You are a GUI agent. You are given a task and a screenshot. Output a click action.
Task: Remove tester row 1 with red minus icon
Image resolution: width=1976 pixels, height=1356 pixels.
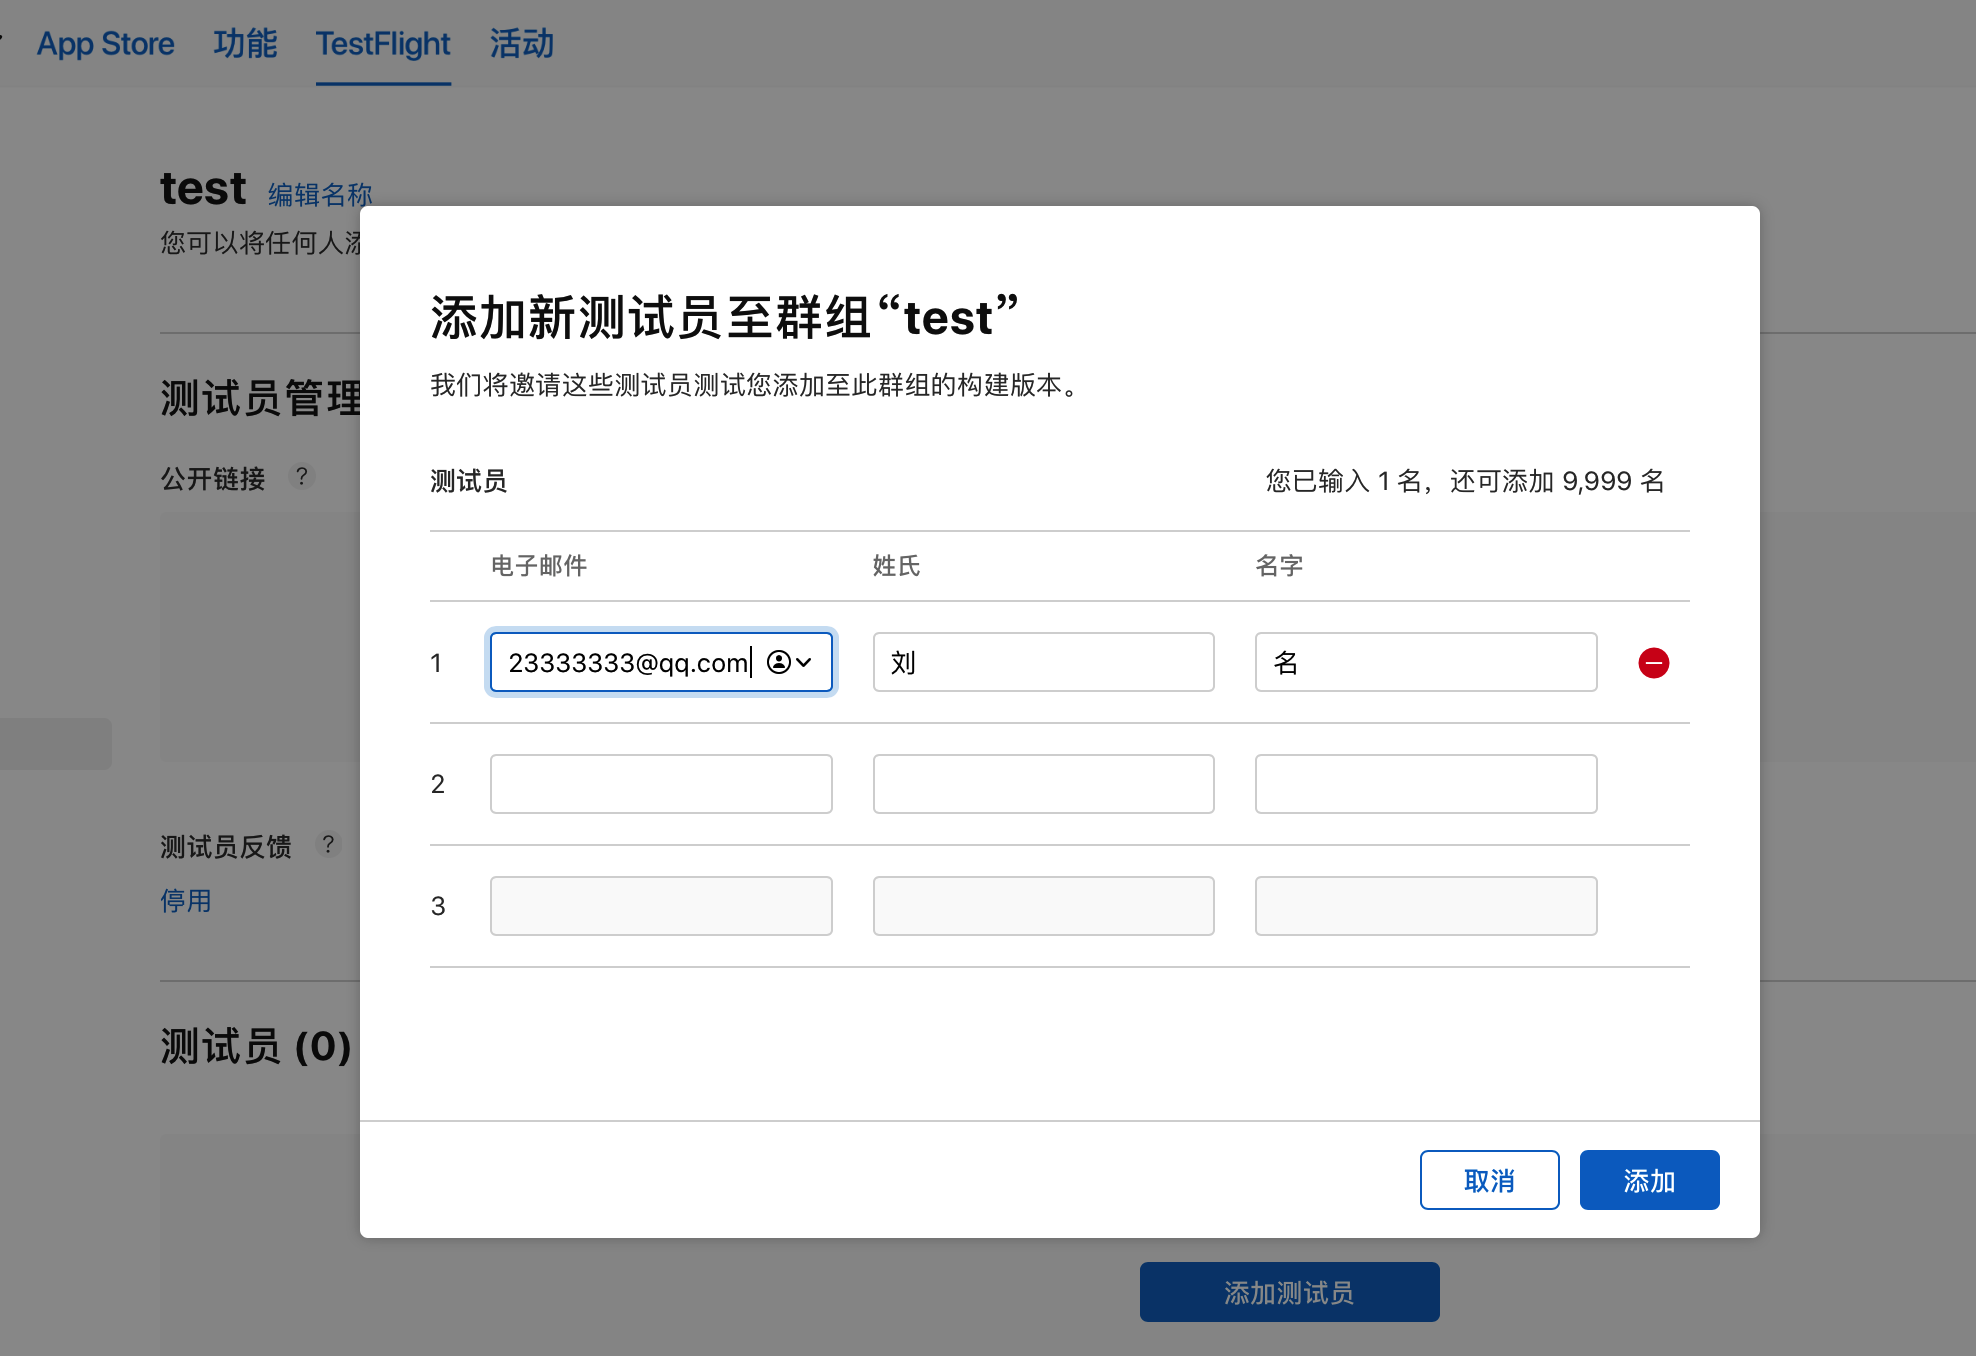pyautogui.click(x=1653, y=663)
